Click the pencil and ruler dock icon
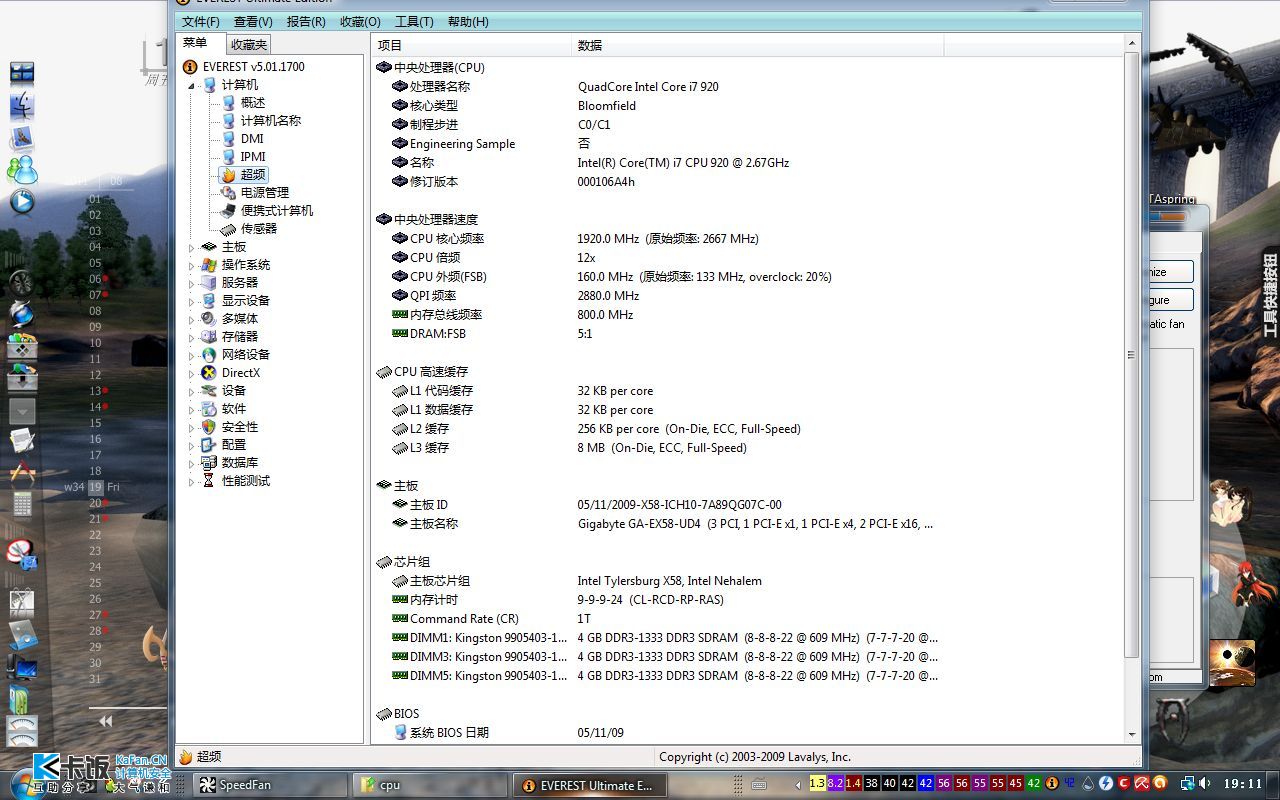Image resolution: width=1280 pixels, height=800 pixels. point(22,472)
